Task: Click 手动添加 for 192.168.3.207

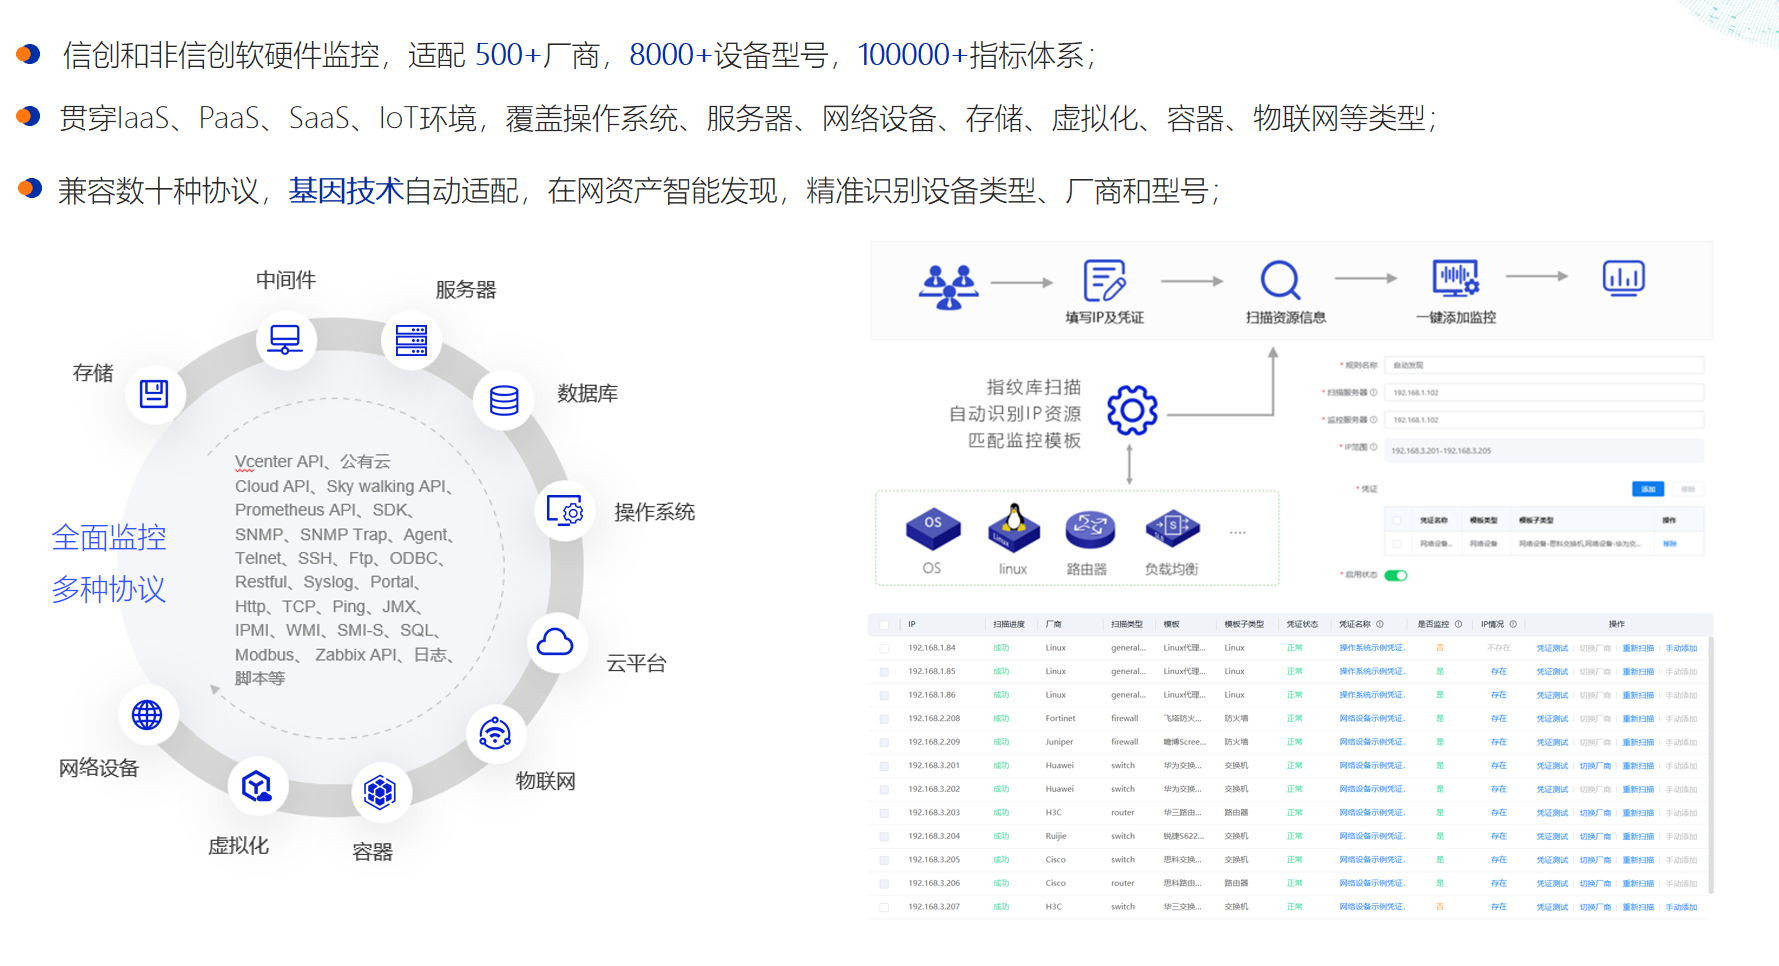Action: (1681, 907)
